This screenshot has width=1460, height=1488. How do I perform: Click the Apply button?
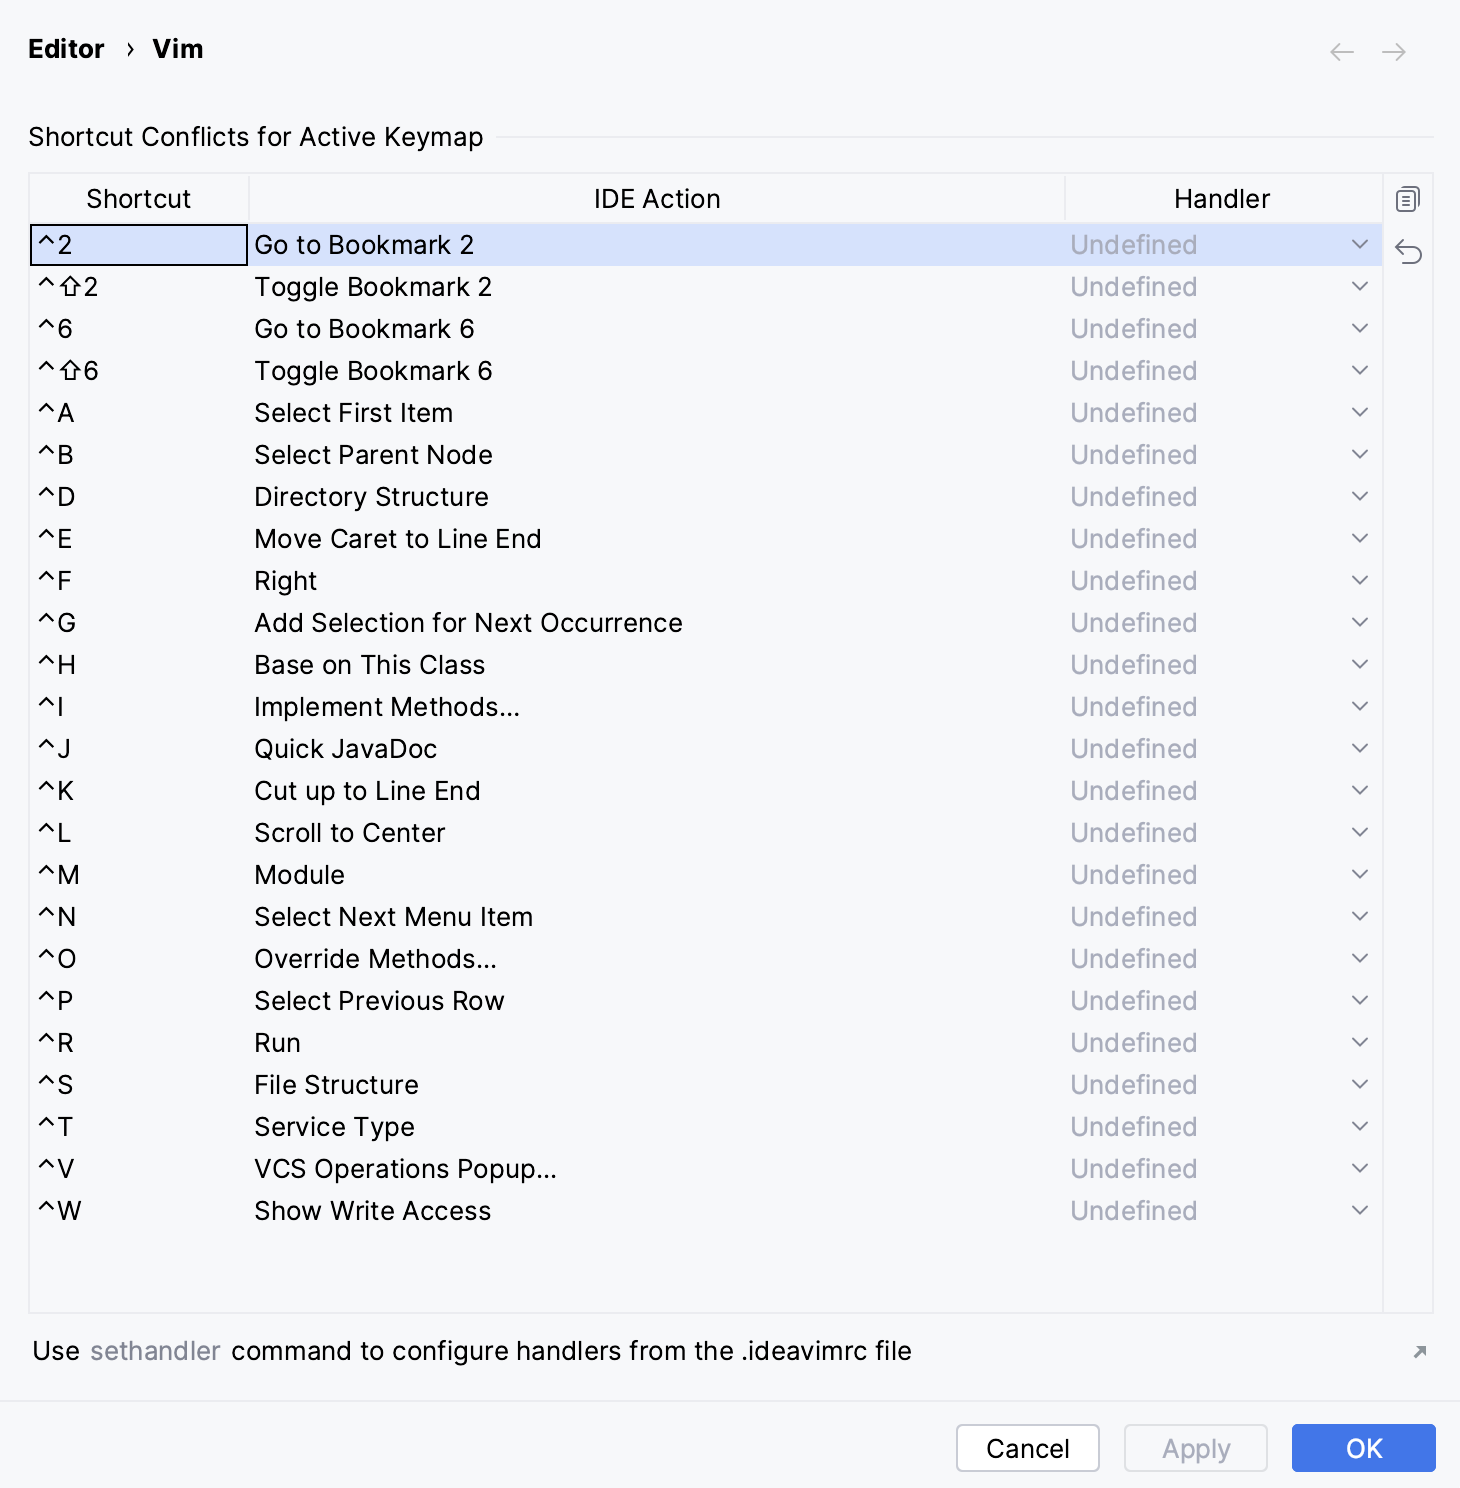click(1196, 1448)
